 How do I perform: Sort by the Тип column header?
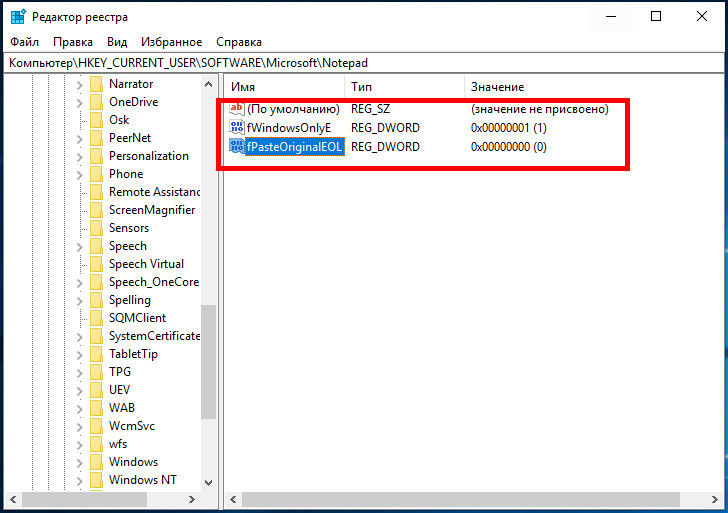(x=404, y=87)
